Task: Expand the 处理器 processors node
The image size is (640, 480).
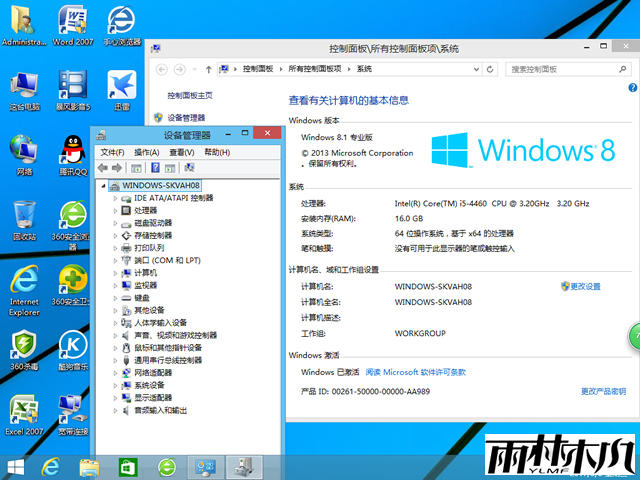Action: point(115,210)
